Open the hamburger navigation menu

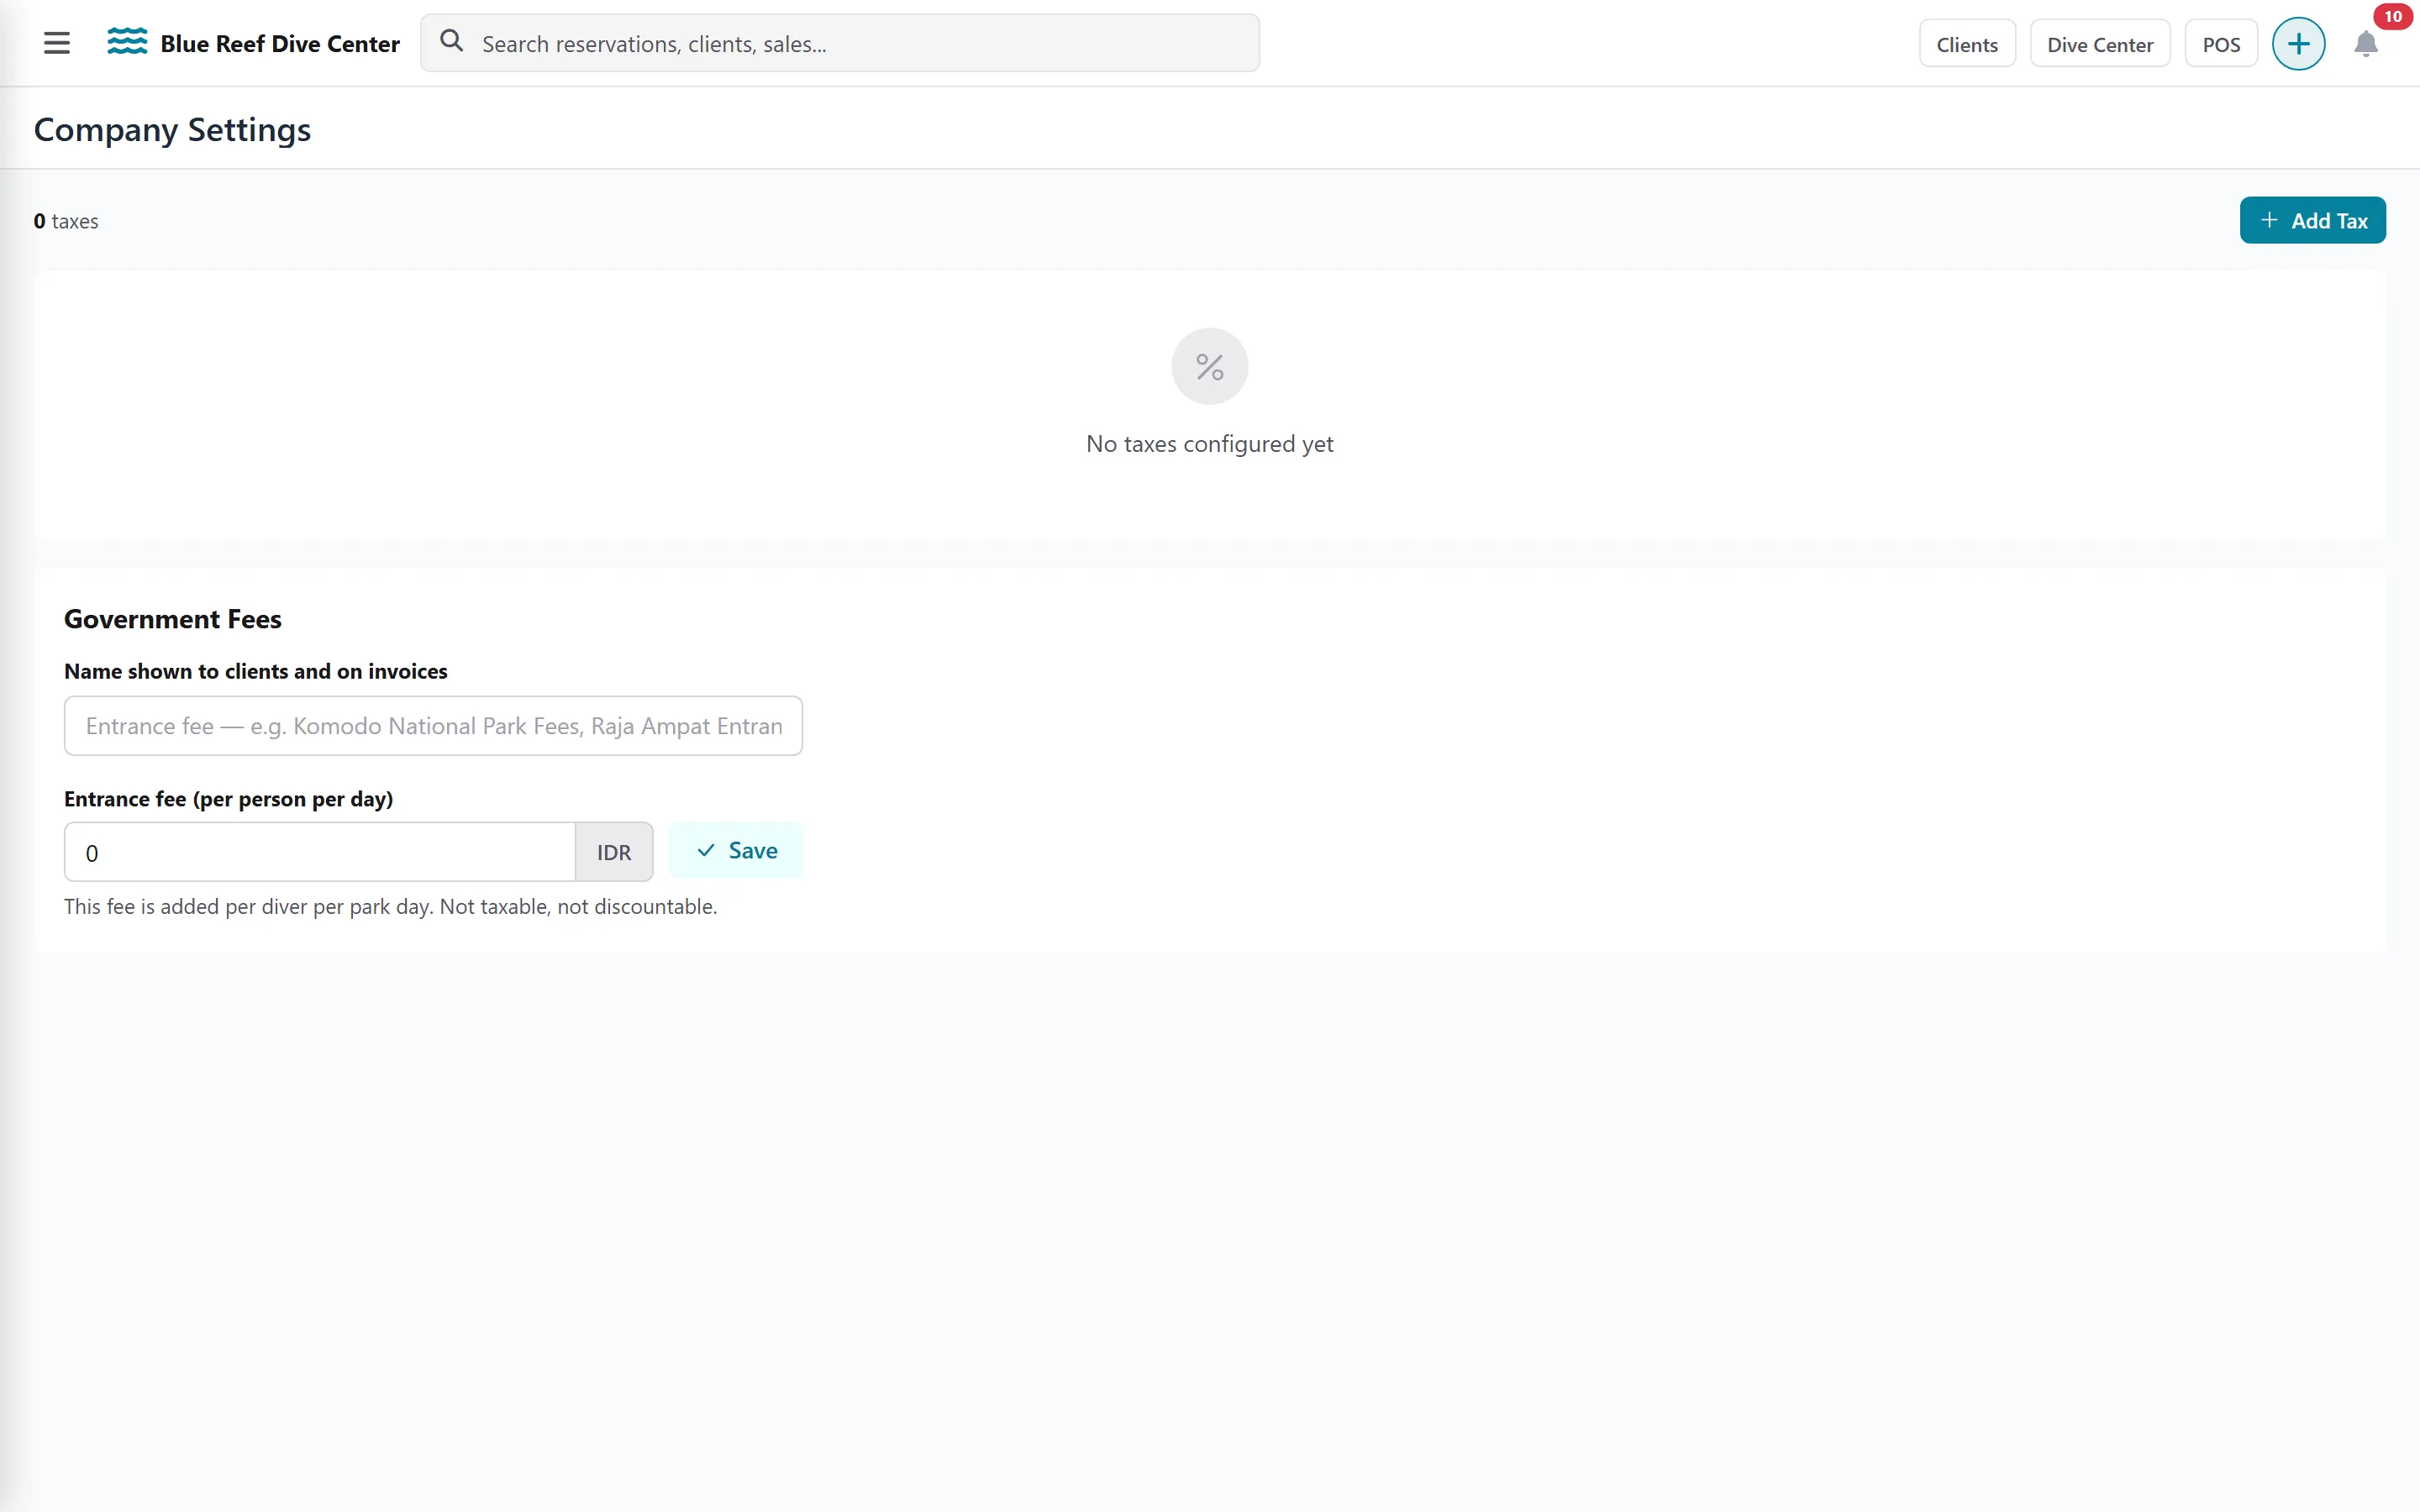pos(57,43)
